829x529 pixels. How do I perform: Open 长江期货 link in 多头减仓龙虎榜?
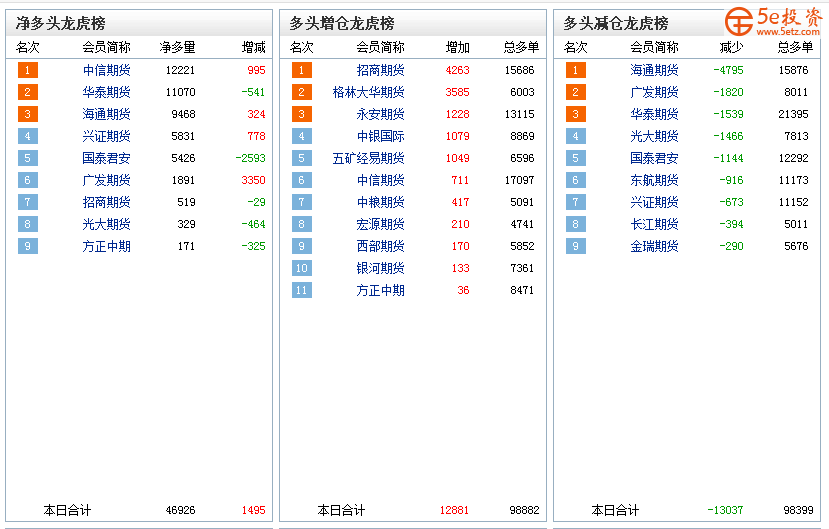coord(655,224)
